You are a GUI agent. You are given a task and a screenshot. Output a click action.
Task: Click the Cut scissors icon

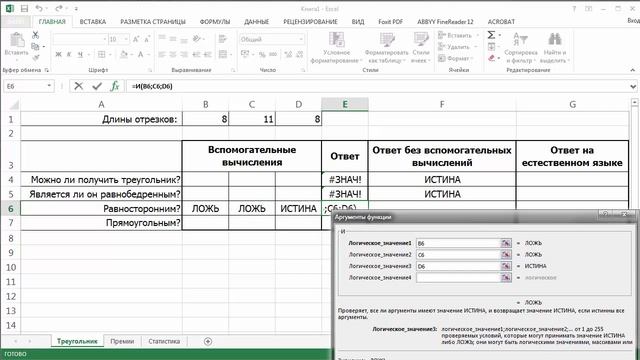click(x=36, y=36)
